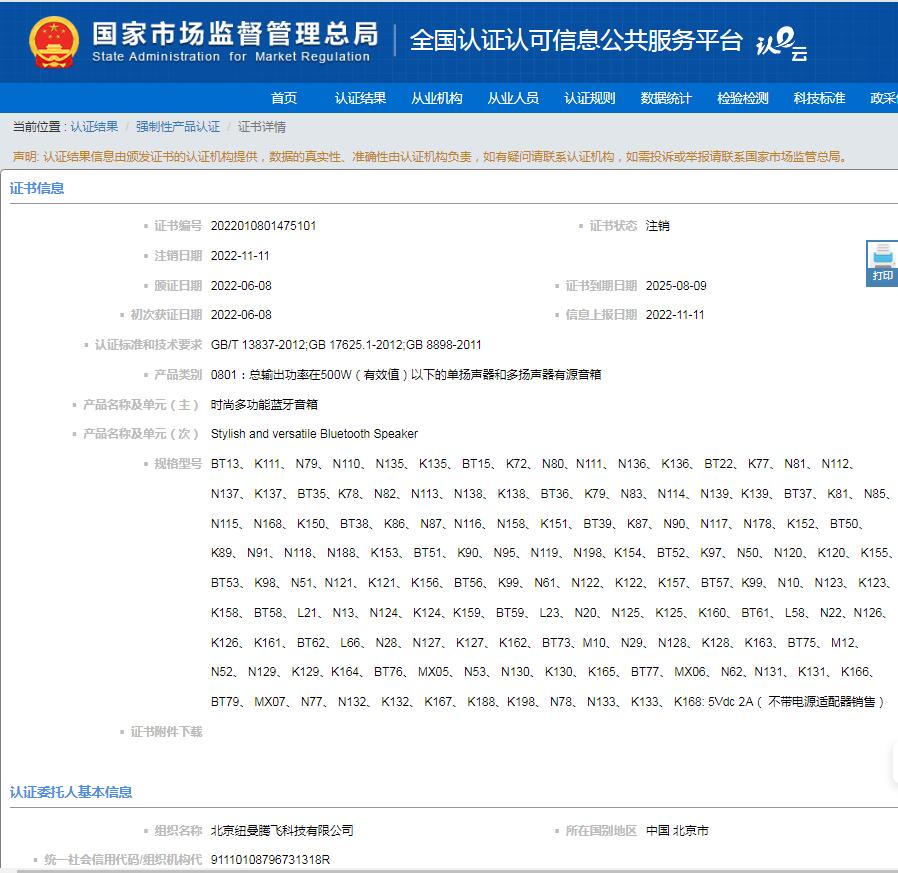Click the region value 中国 北京市
Image resolution: width=898 pixels, height=873 pixels.
pos(677,831)
